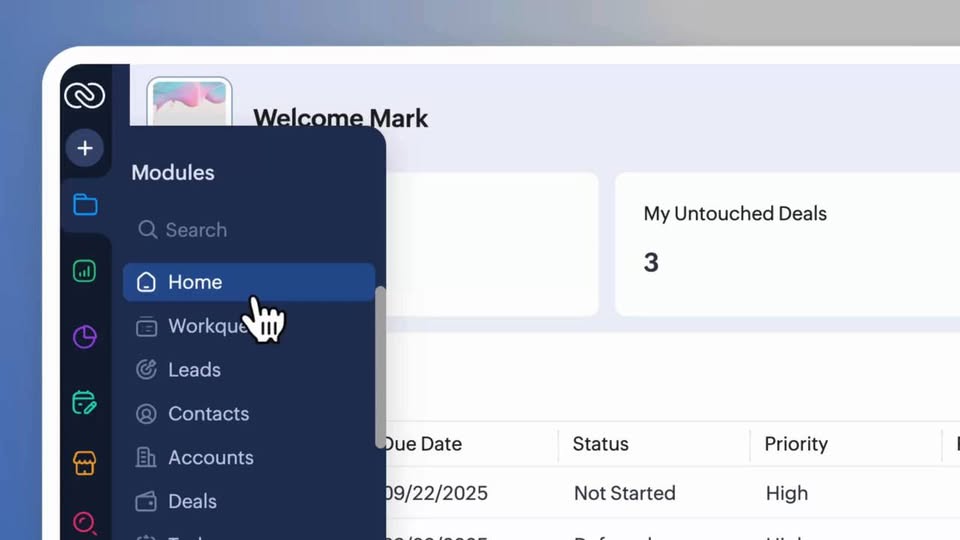This screenshot has width=960, height=540.
Task: Click the Zoho CRM logo icon
Action: tap(85, 95)
